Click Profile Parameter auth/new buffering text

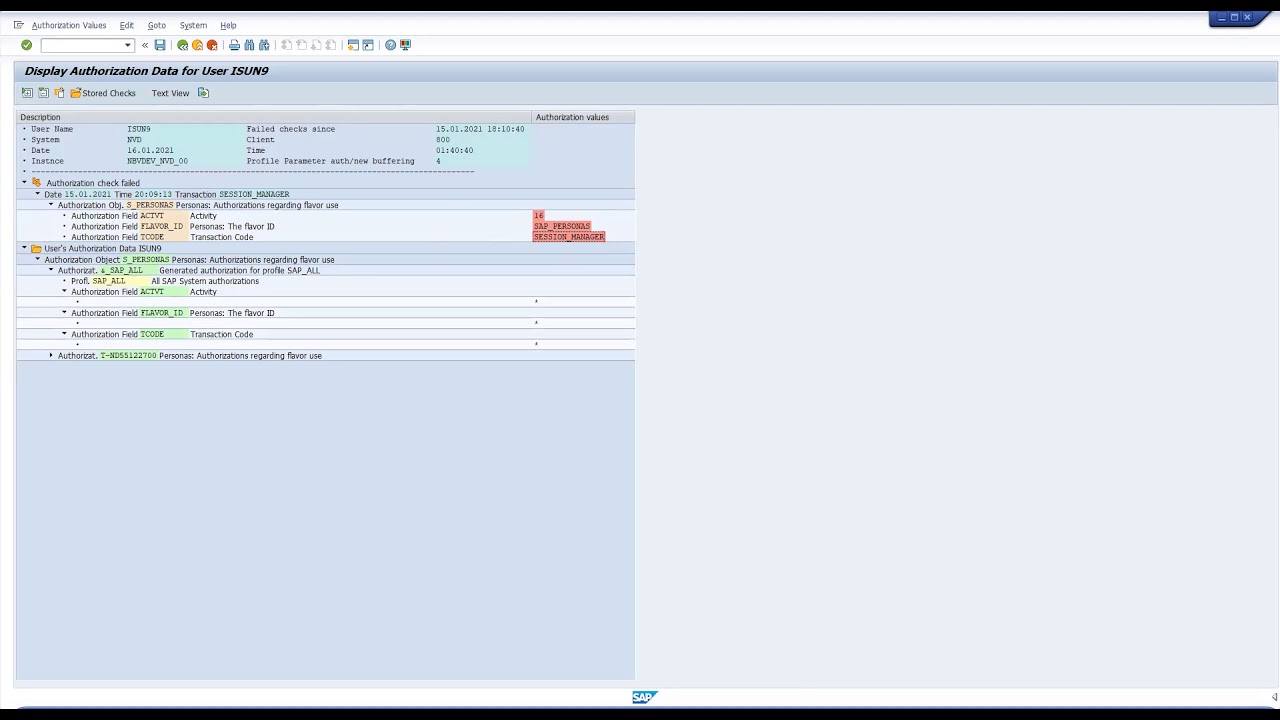coord(330,161)
